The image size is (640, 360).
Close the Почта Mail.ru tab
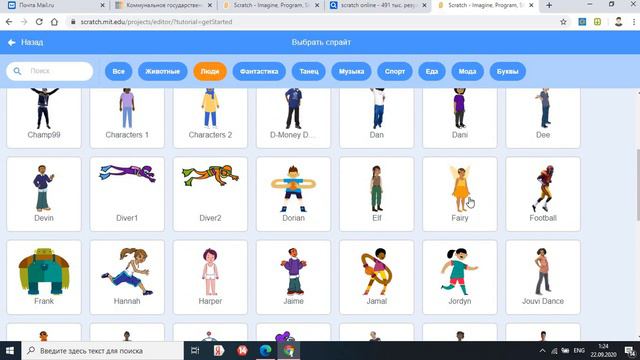click(102, 6)
